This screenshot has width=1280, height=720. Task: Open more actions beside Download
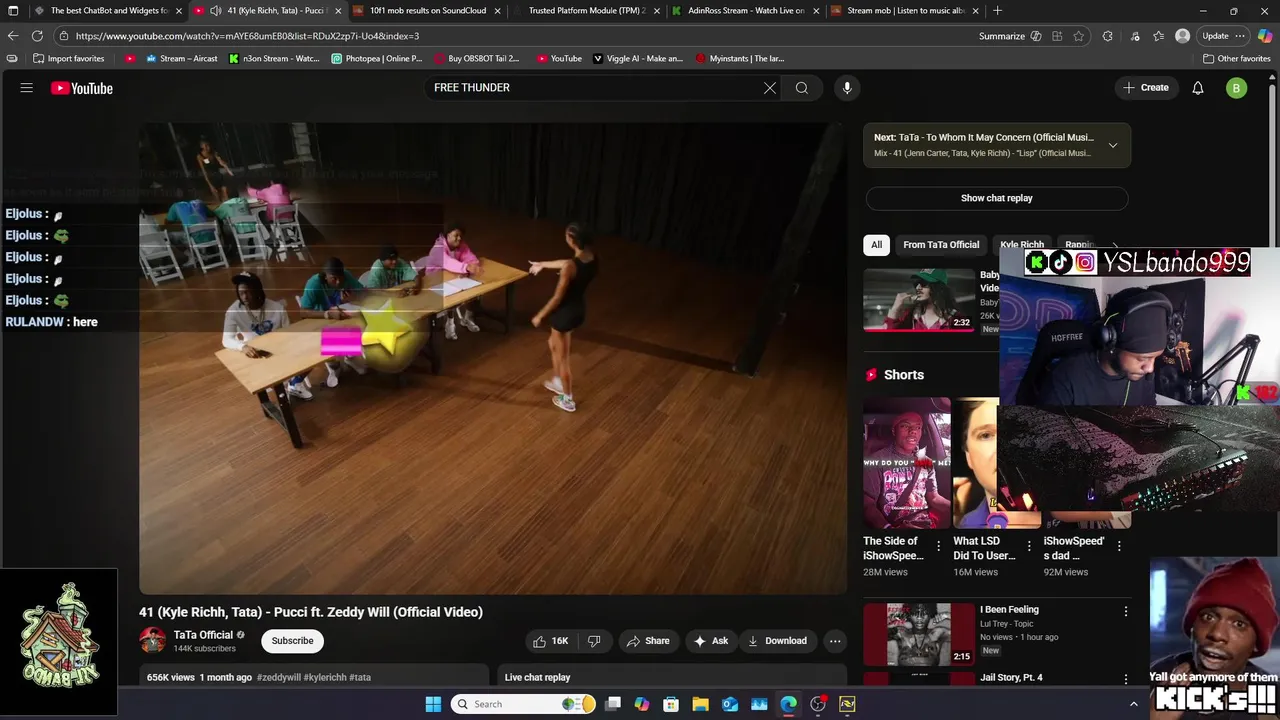pos(835,641)
